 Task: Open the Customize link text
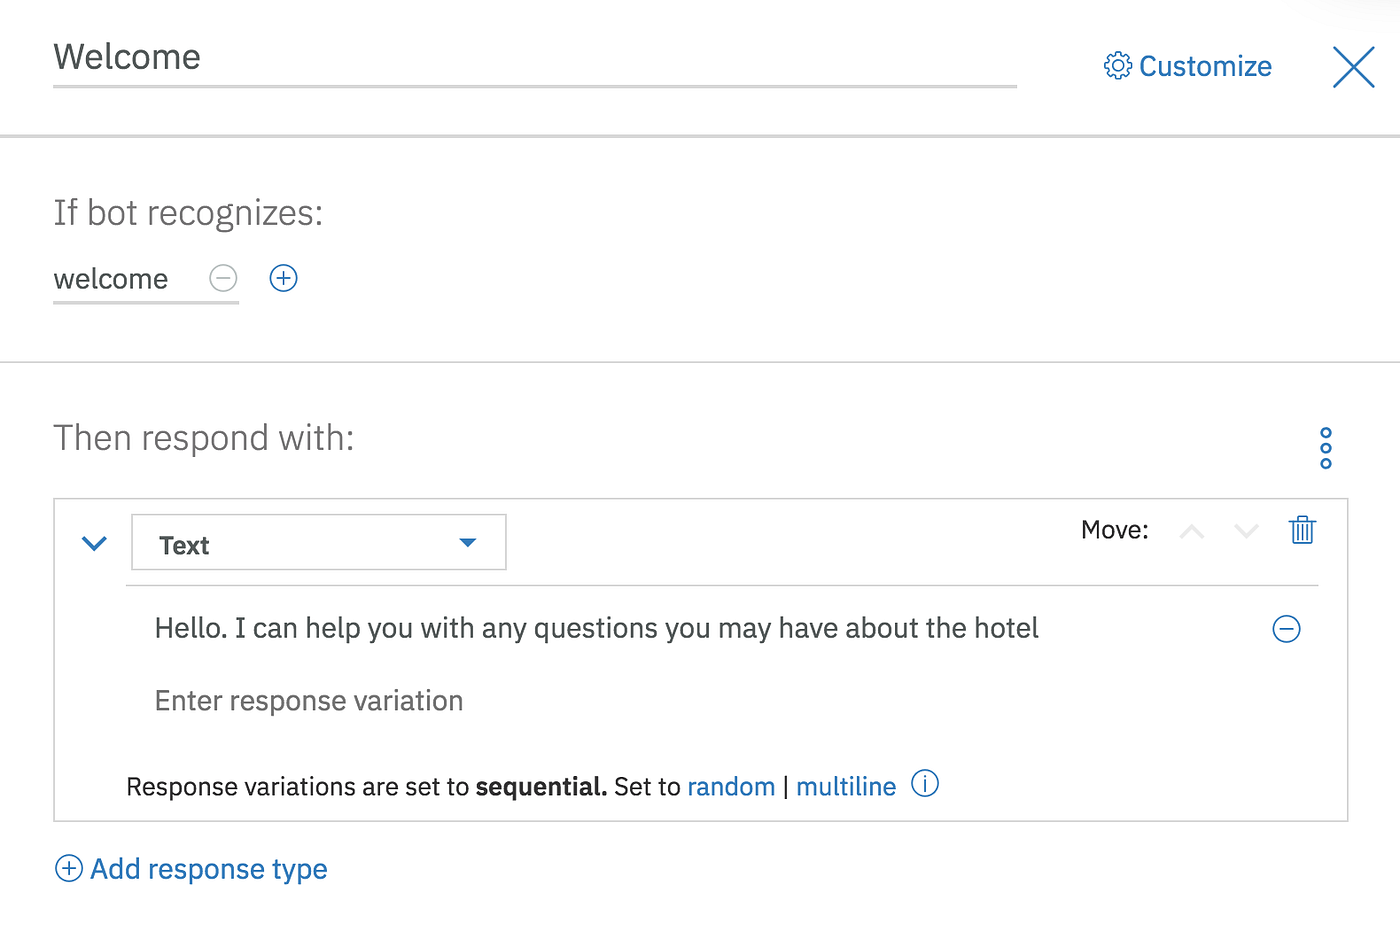(1205, 67)
